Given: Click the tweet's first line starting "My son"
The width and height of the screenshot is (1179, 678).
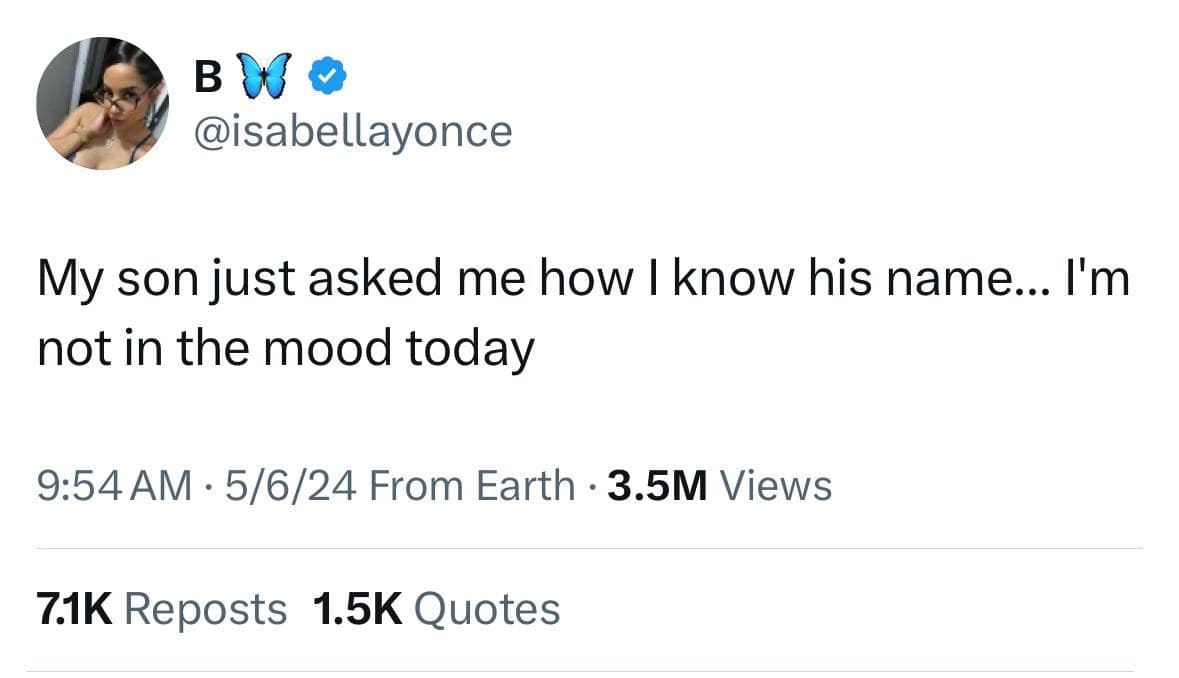Looking at the screenshot, I should (x=583, y=280).
